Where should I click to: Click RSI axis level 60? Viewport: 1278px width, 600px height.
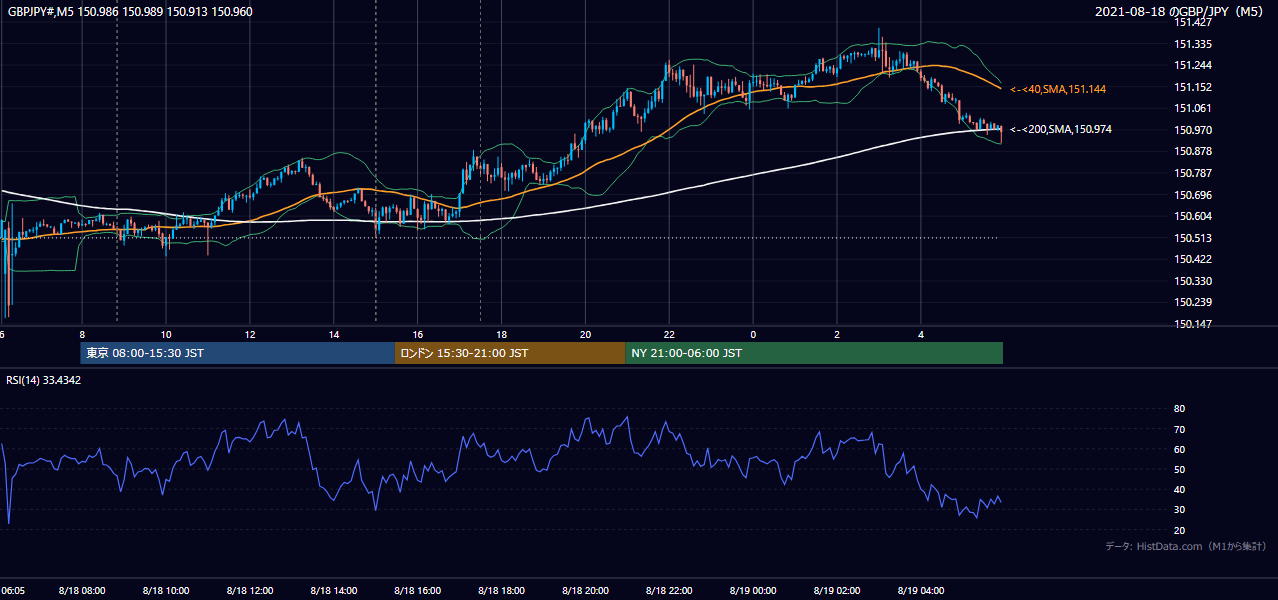(x=1179, y=449)
